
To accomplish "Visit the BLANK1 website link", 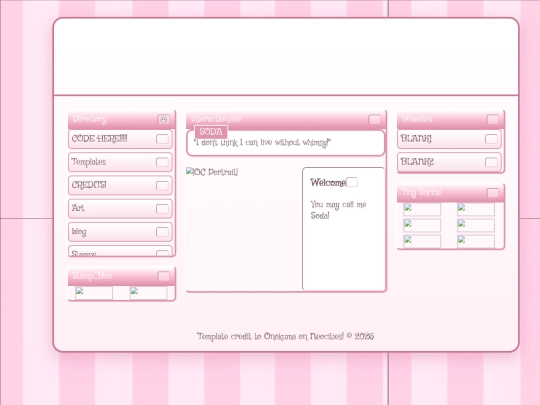I will tap(449, 139).
